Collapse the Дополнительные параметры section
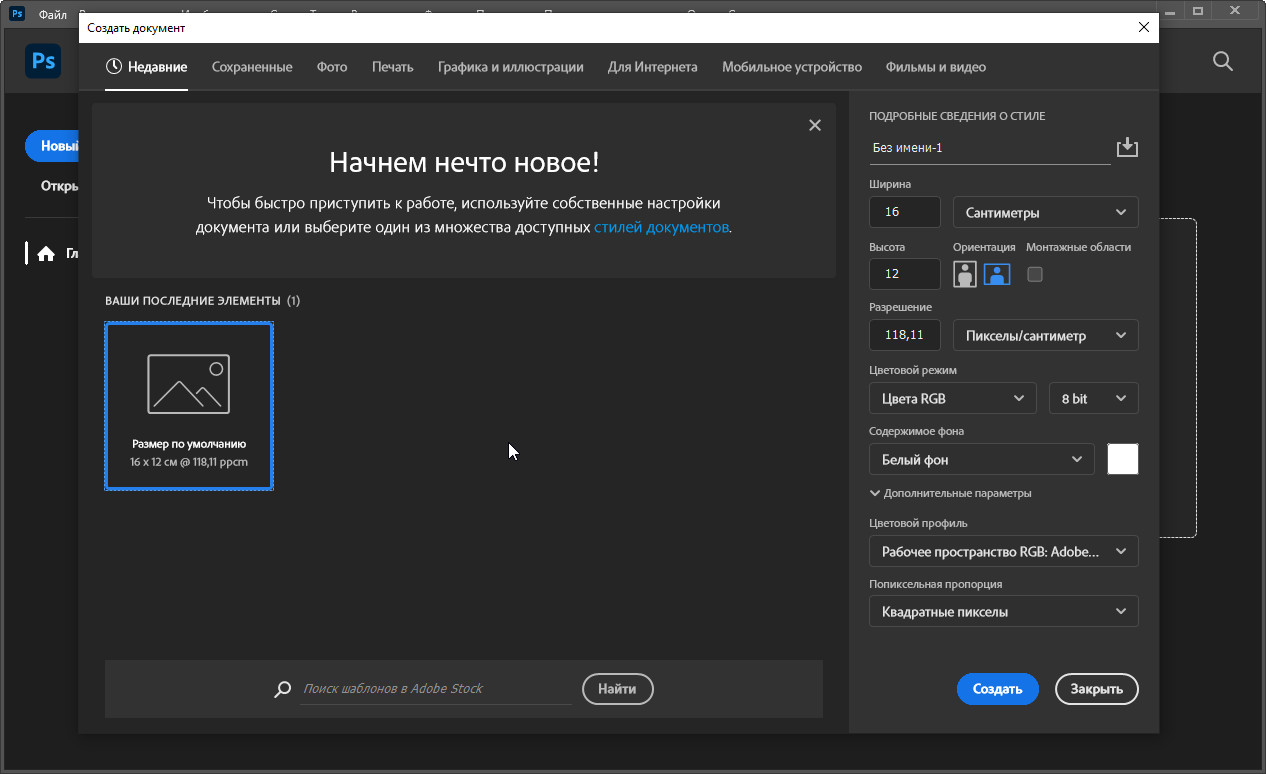This screenshot has width=1266, height=774. click(950, 493)
